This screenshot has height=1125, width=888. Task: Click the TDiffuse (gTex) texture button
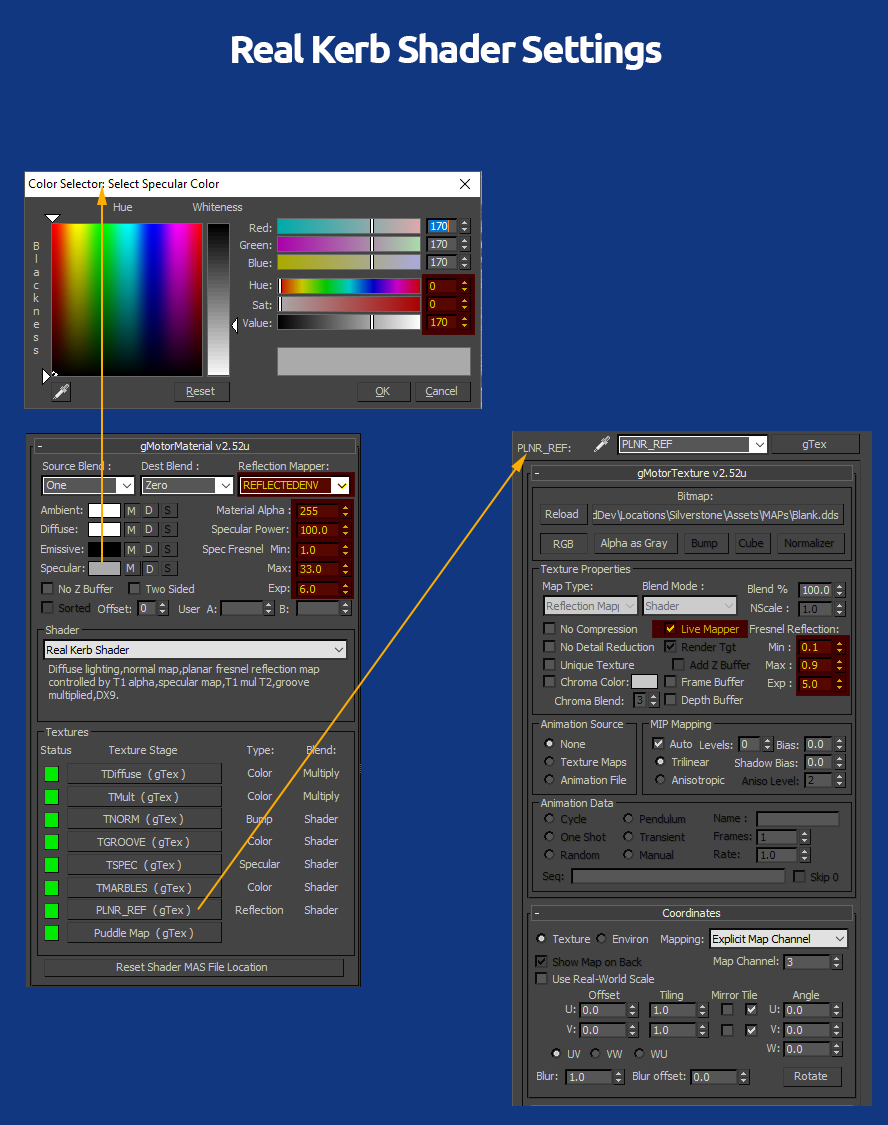tap(144, 774)
